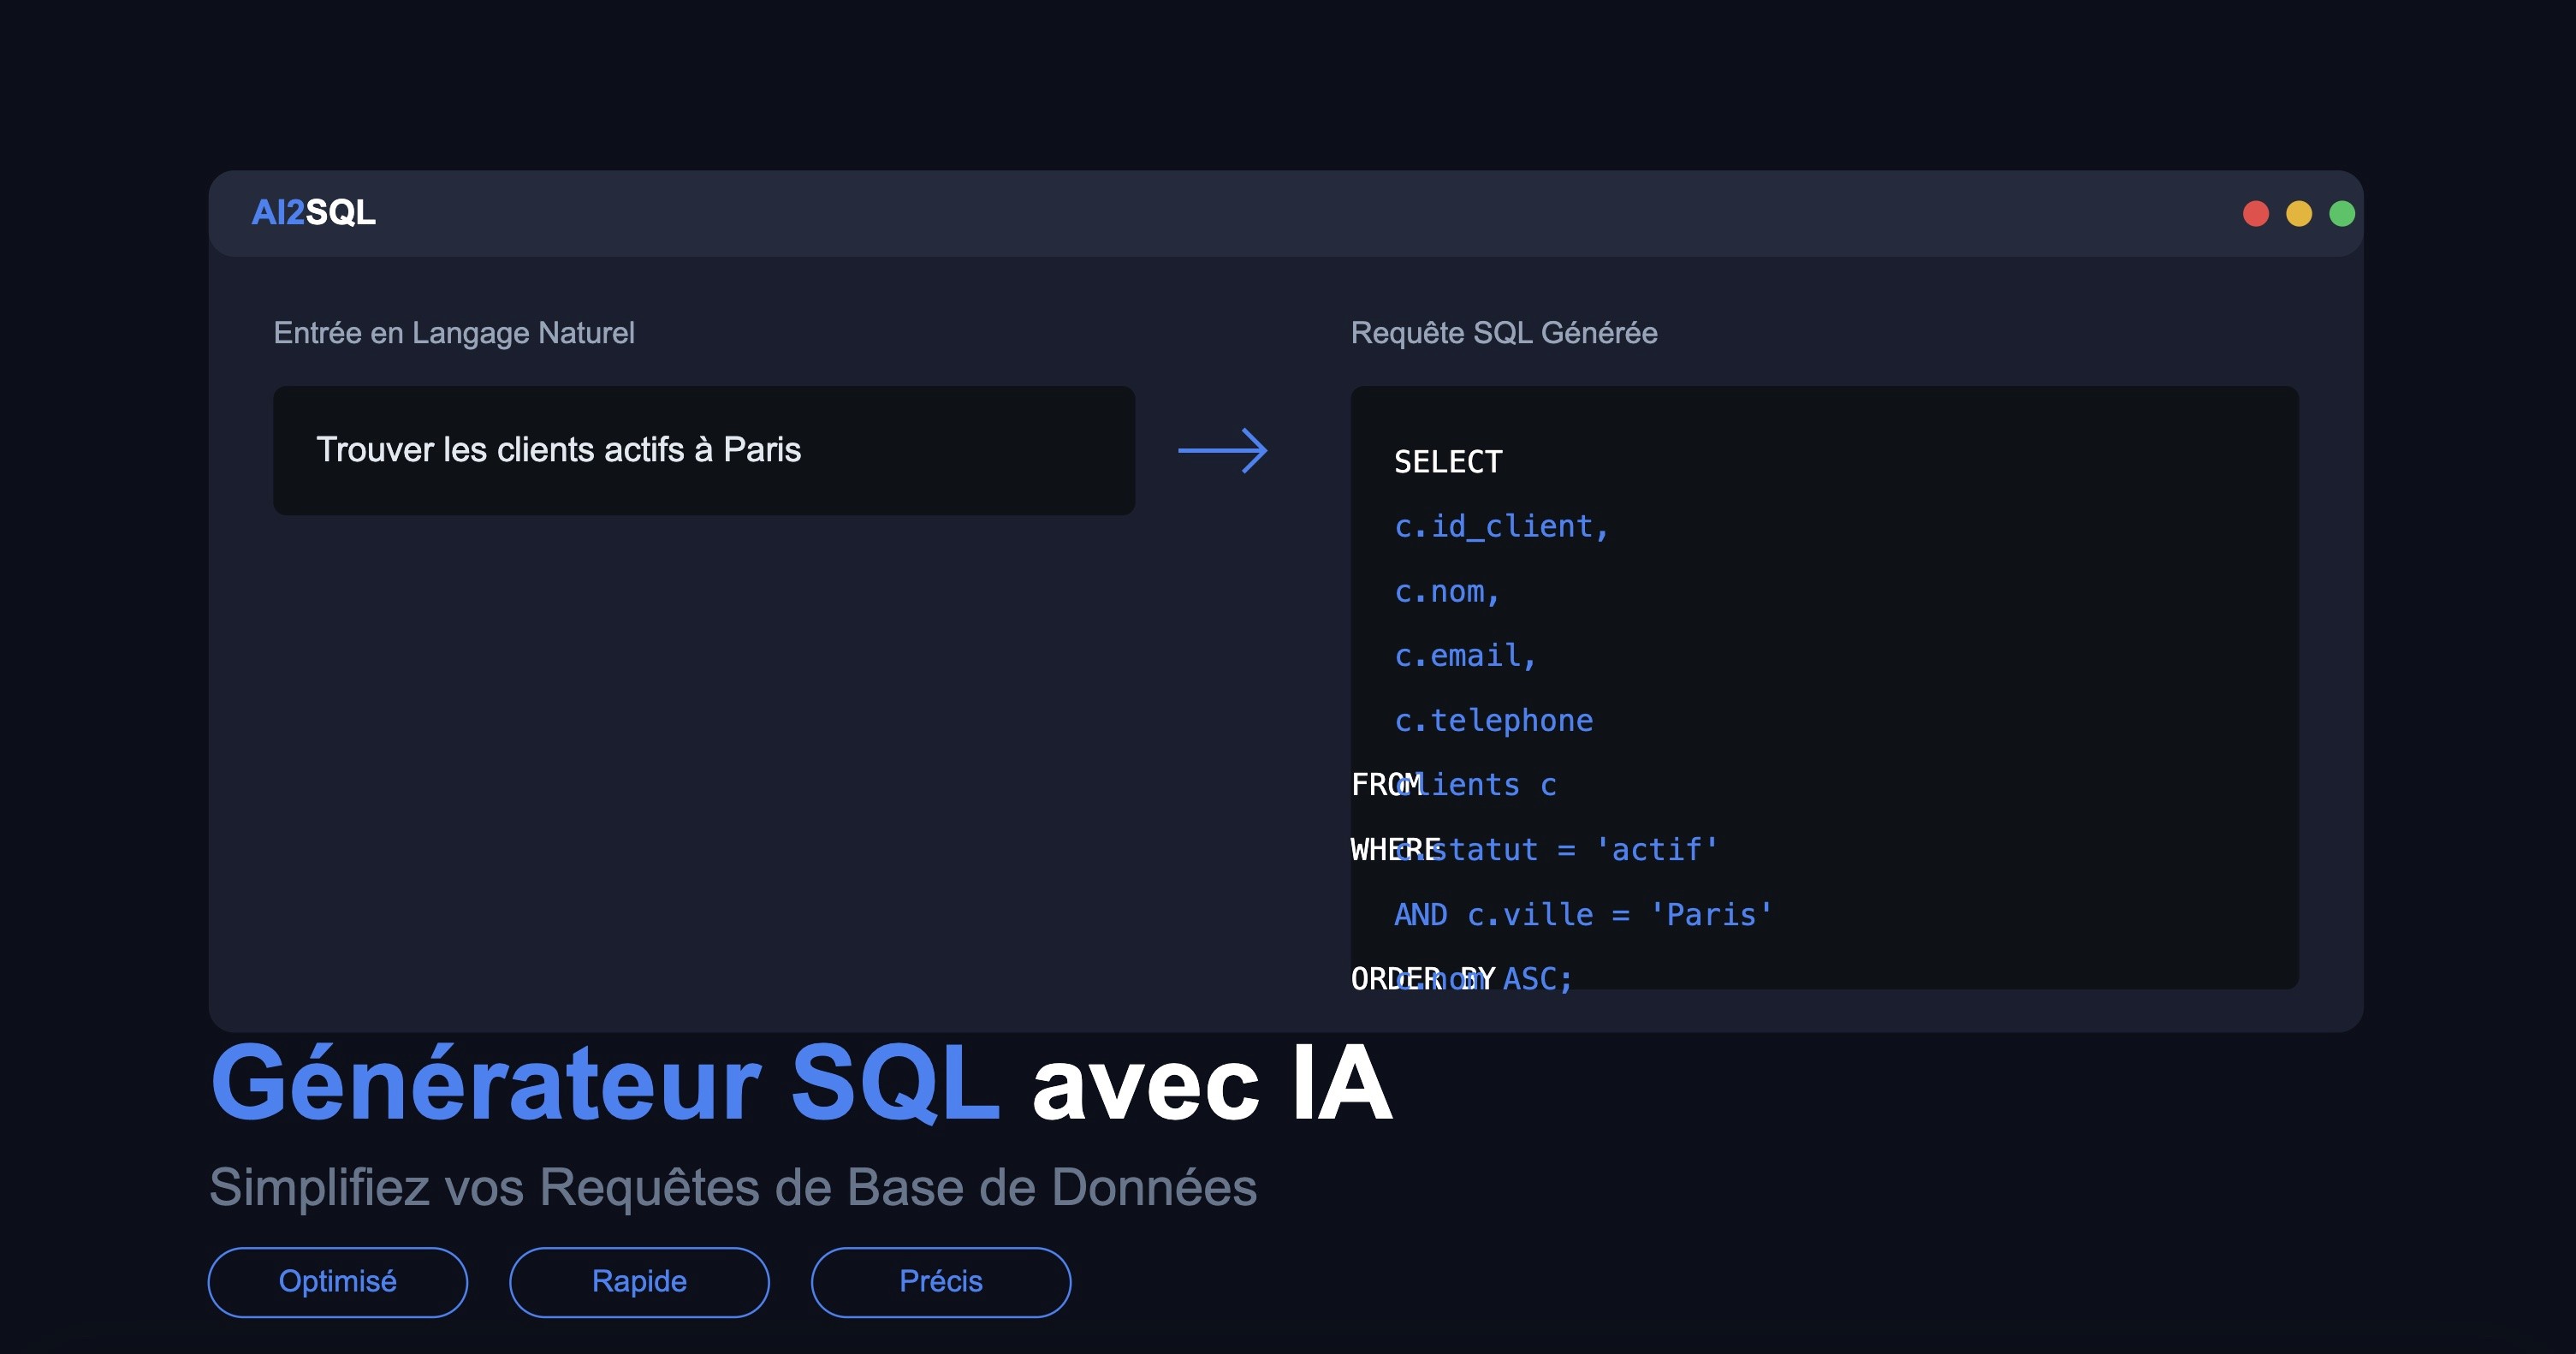The image size is (2576, 1354).
Task: Click the red window dot
Action: pos(2256,213)
